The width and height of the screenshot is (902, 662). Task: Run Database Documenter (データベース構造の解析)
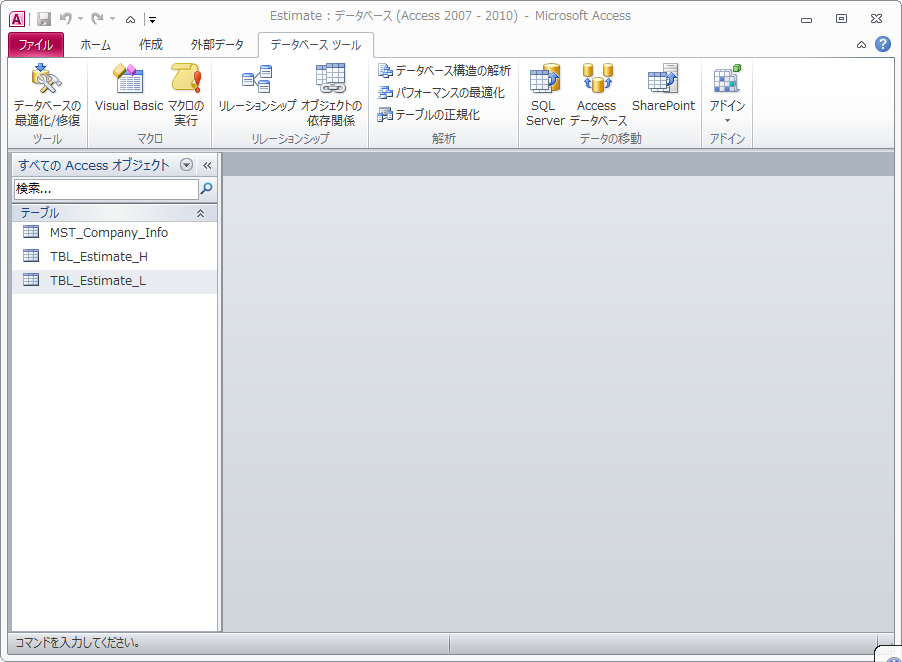click(444, 71)
